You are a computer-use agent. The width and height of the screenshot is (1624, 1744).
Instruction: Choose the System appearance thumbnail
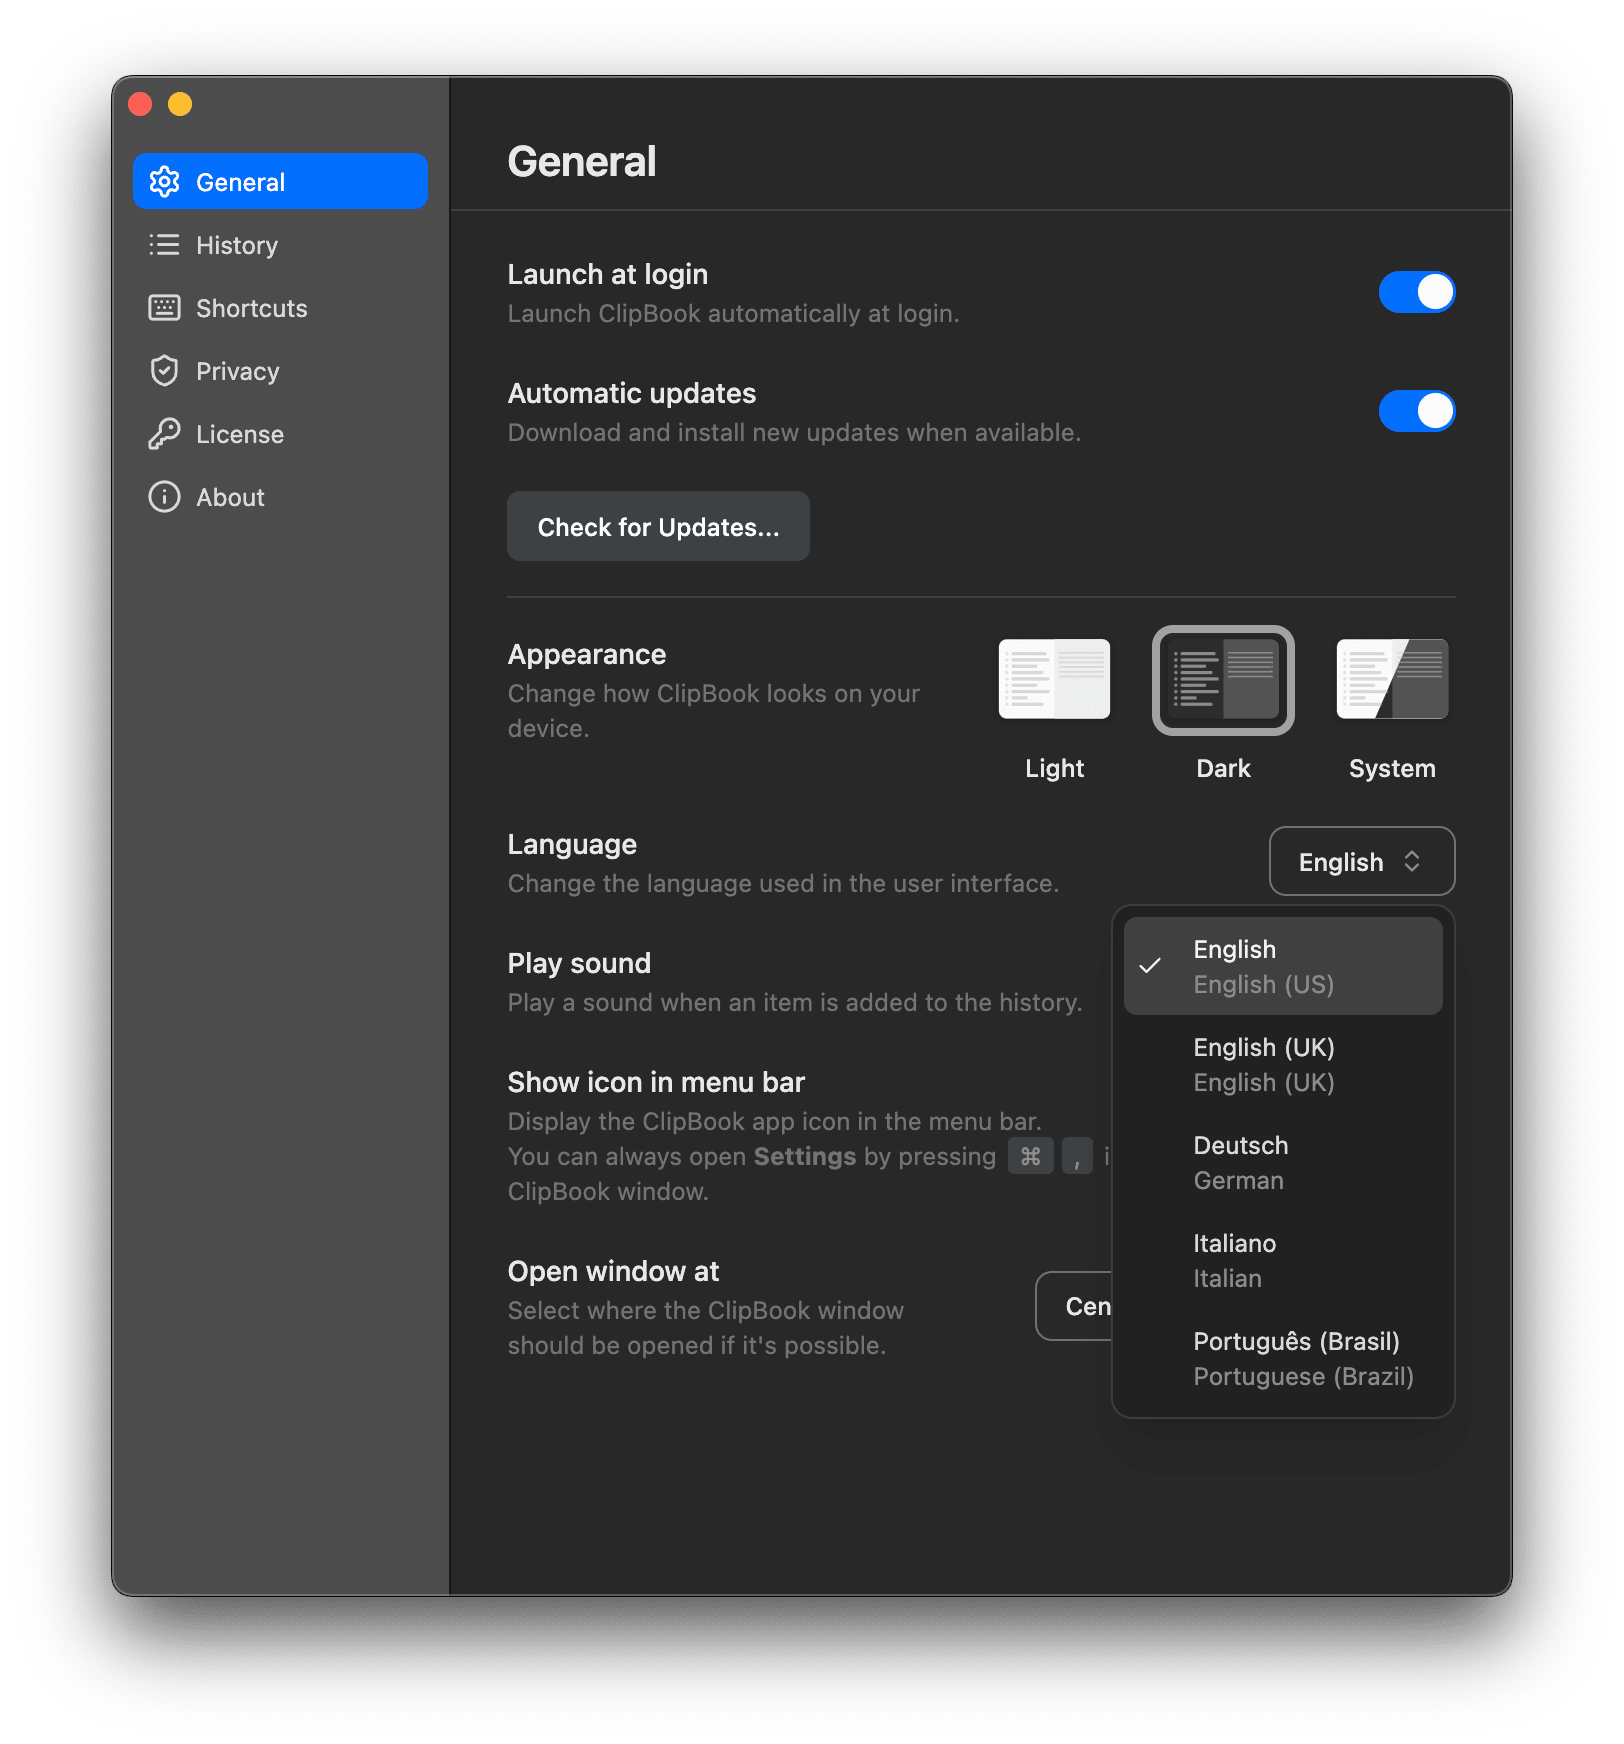pyautogui.click(x=1392, y=679)
